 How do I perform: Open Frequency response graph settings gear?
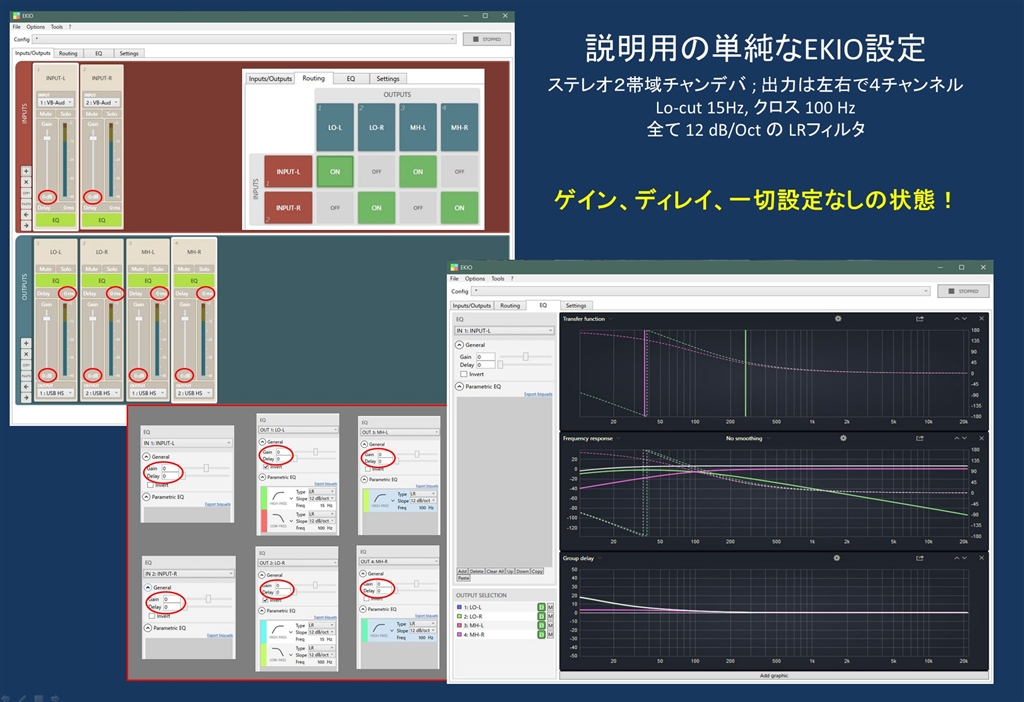(843, 438)
